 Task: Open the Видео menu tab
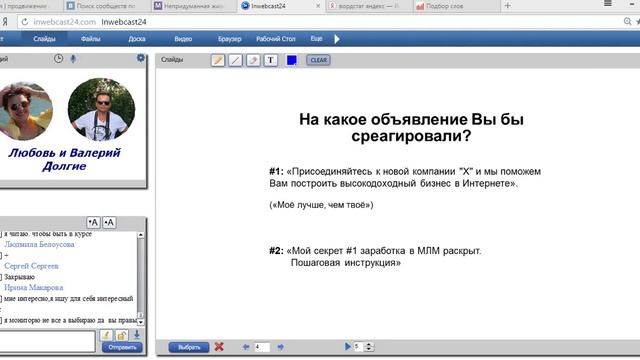click(x=183, y=39)
